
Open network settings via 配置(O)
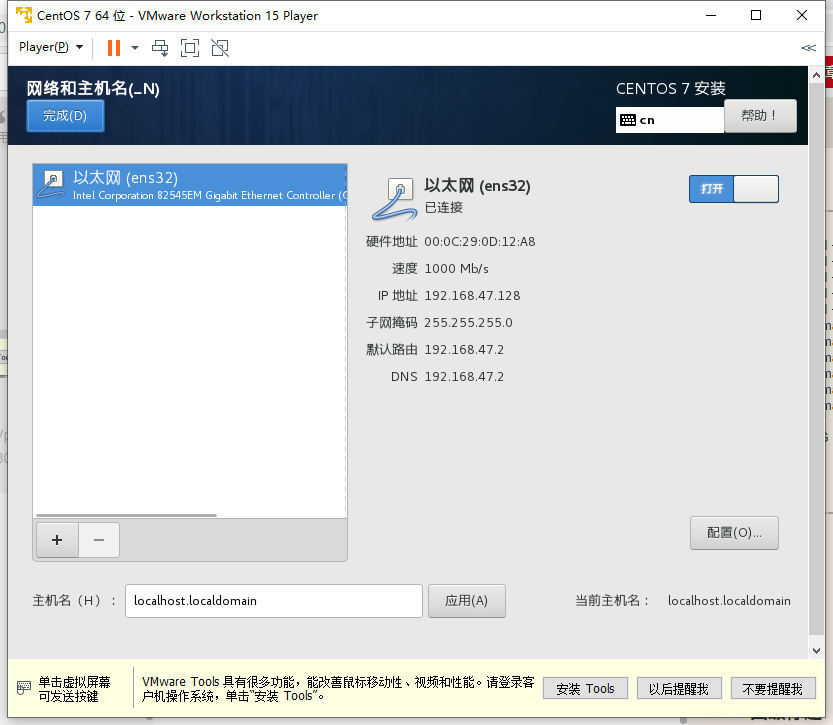[x=734, y=533]
